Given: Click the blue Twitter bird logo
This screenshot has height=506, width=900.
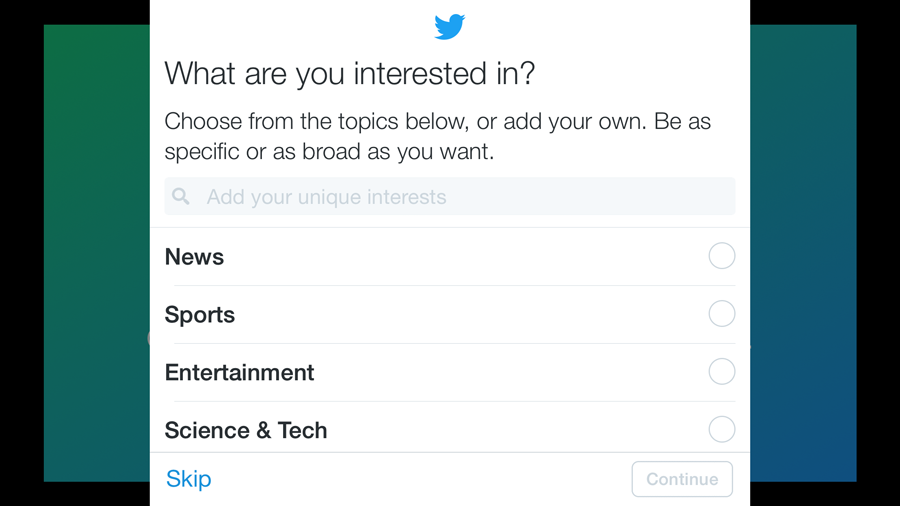Looking at the screenshot, I should click(x=449, y=27).
